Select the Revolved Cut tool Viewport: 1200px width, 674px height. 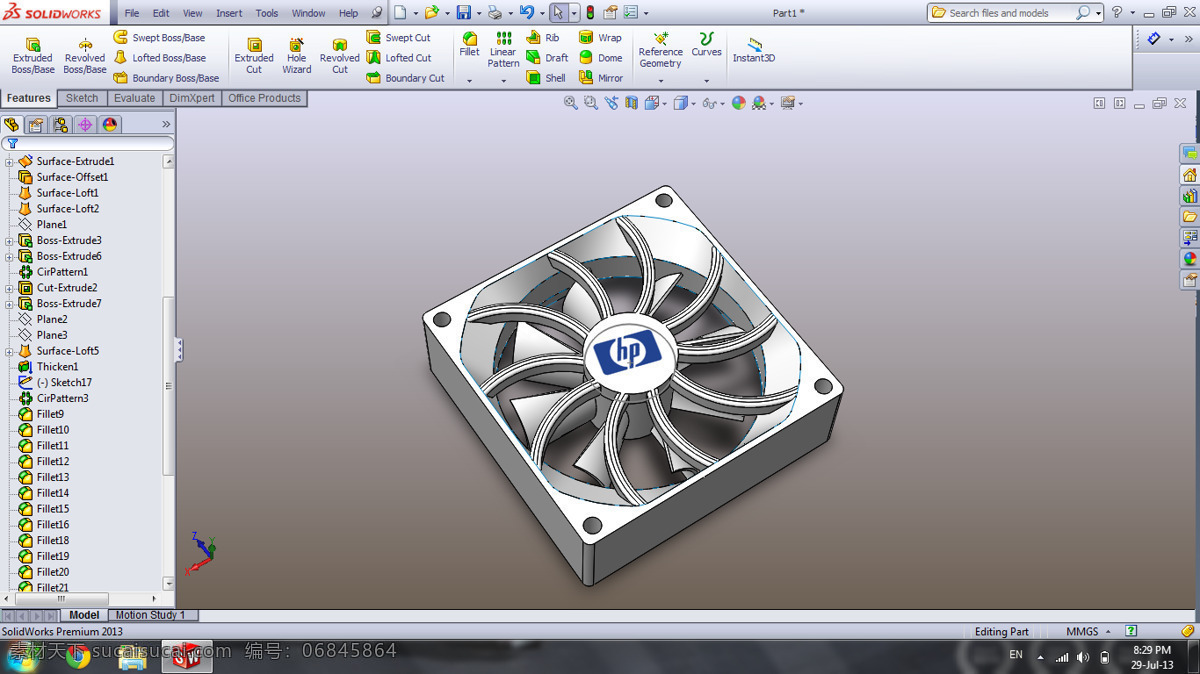[340, 57]
